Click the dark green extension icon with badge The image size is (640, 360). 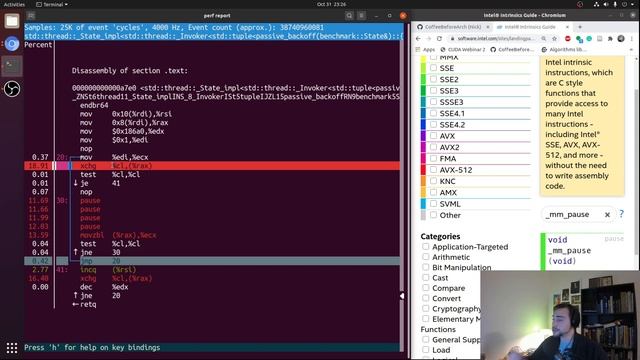[x=579, y=39]
